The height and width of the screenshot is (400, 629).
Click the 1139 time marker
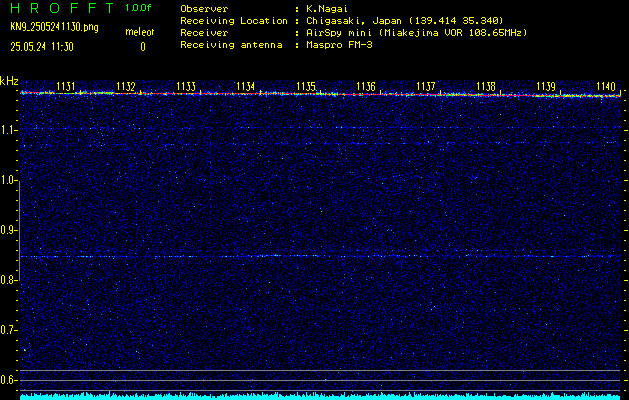pos(546,86)
